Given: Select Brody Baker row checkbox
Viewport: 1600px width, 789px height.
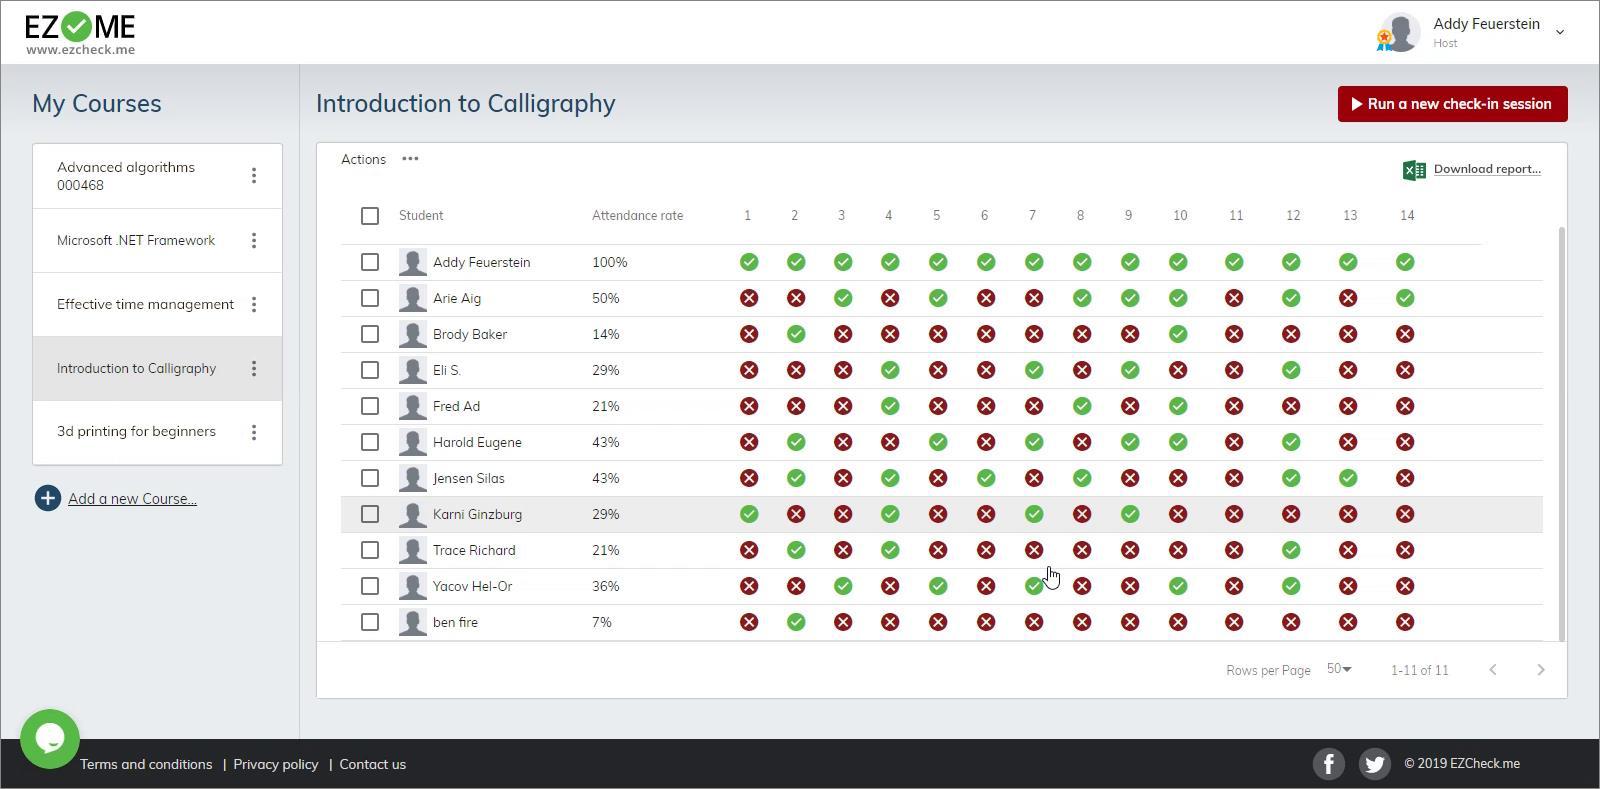Looking at the screenshot, I should point(370,334).
